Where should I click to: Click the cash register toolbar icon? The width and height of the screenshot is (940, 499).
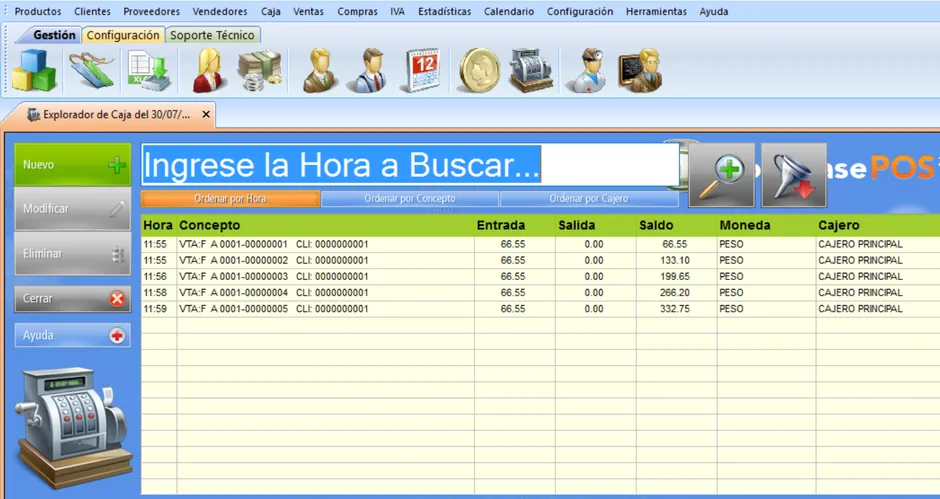click(531, 70)
